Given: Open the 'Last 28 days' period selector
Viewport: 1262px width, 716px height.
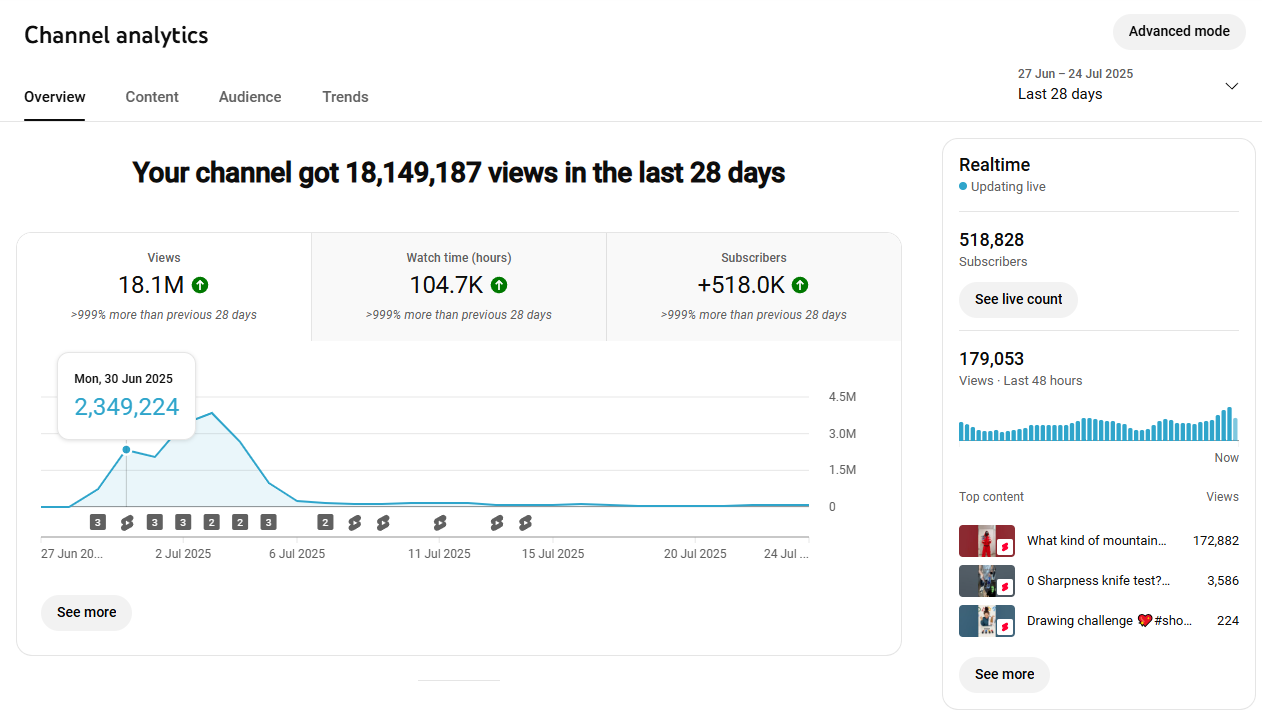Looking at the screenshot, I should point(1060,94).
